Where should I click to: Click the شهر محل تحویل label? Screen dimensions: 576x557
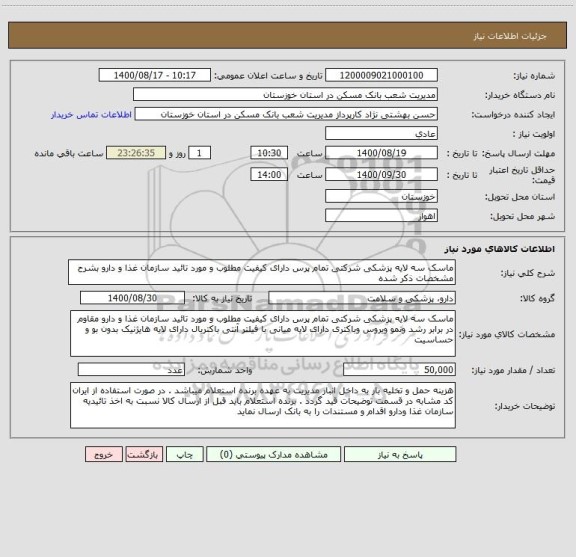(x=523, y=216)
